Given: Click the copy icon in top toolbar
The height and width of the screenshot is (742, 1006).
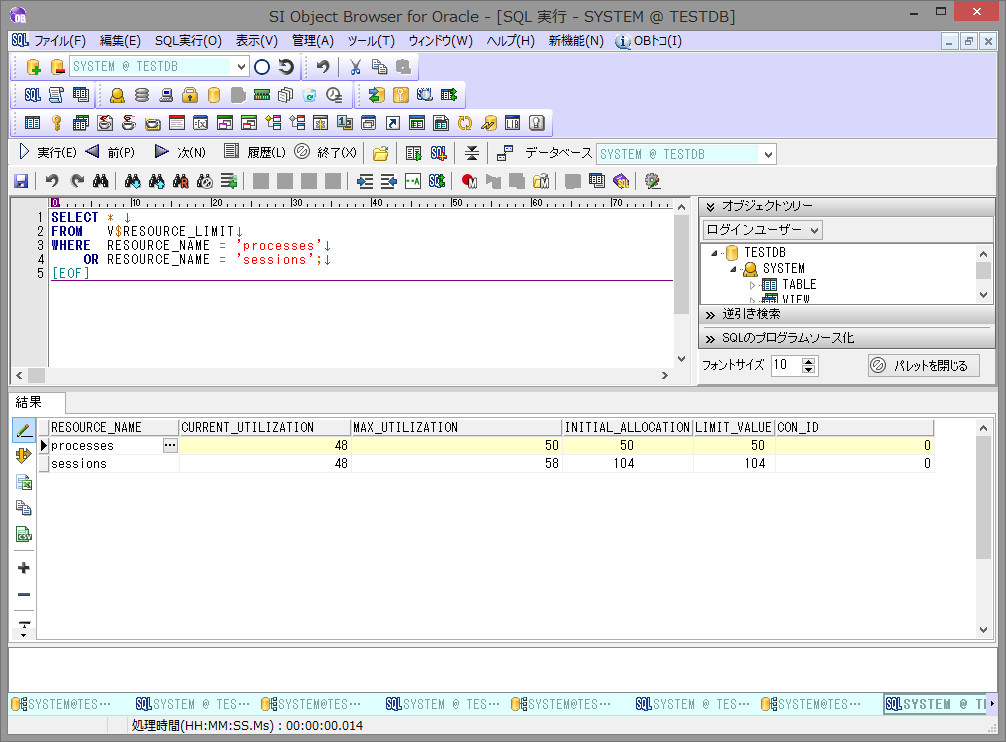Looking at the screenshot, I should click(x=379, y=67).
